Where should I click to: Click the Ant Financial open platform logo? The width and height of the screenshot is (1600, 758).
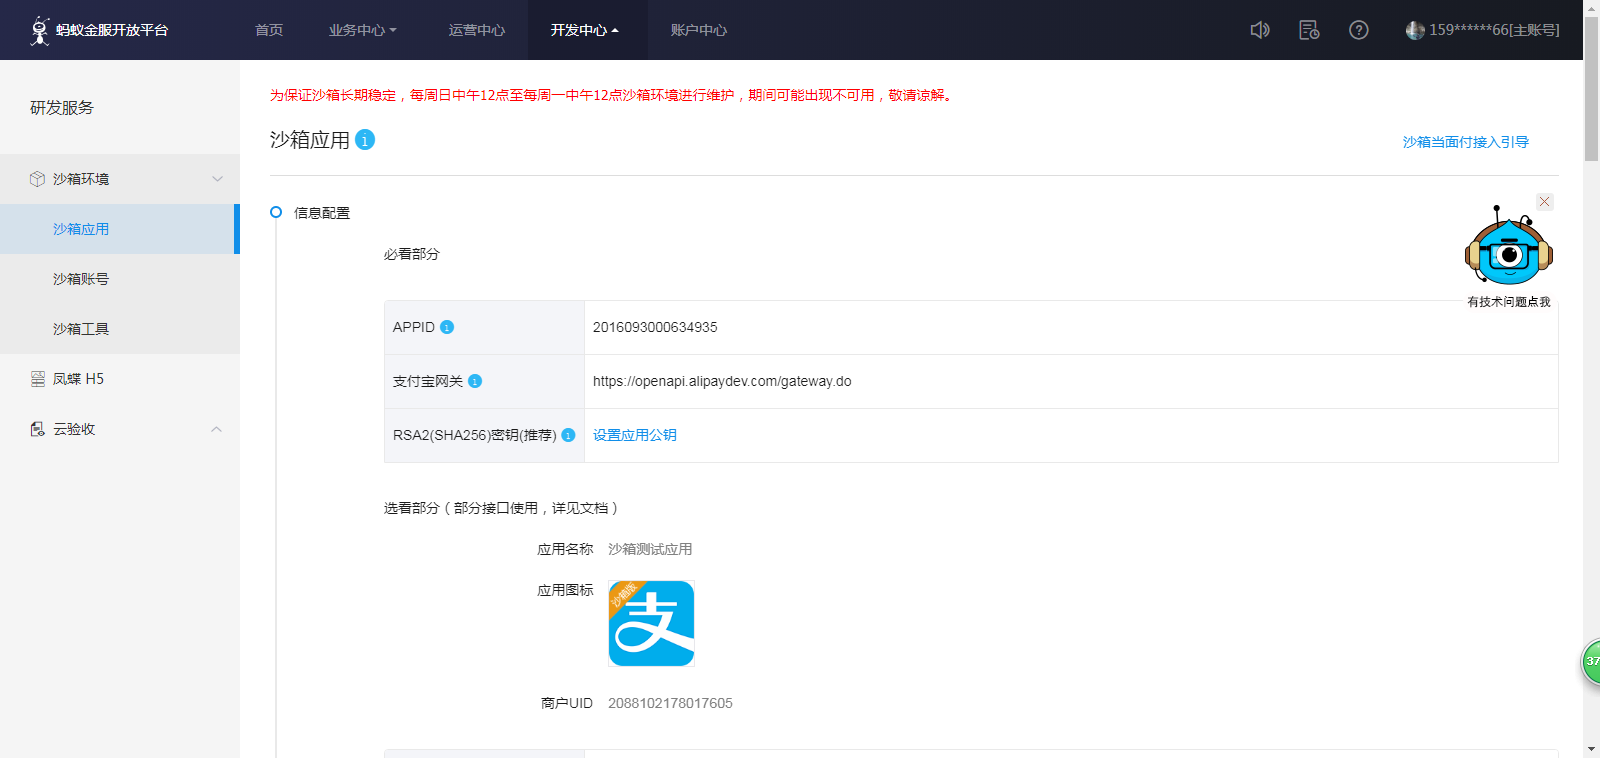coord(99,30)
